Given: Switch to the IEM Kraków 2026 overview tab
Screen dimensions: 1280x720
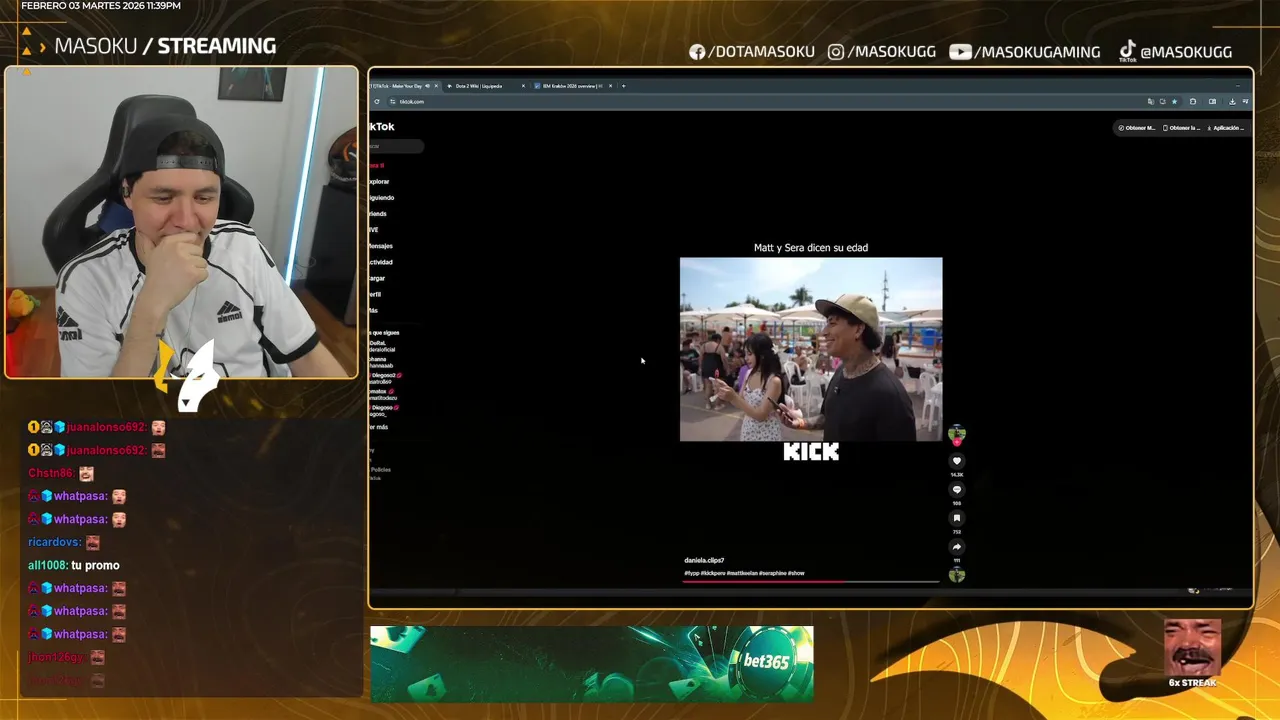Looking at the screenshot, I should [575, 86].
